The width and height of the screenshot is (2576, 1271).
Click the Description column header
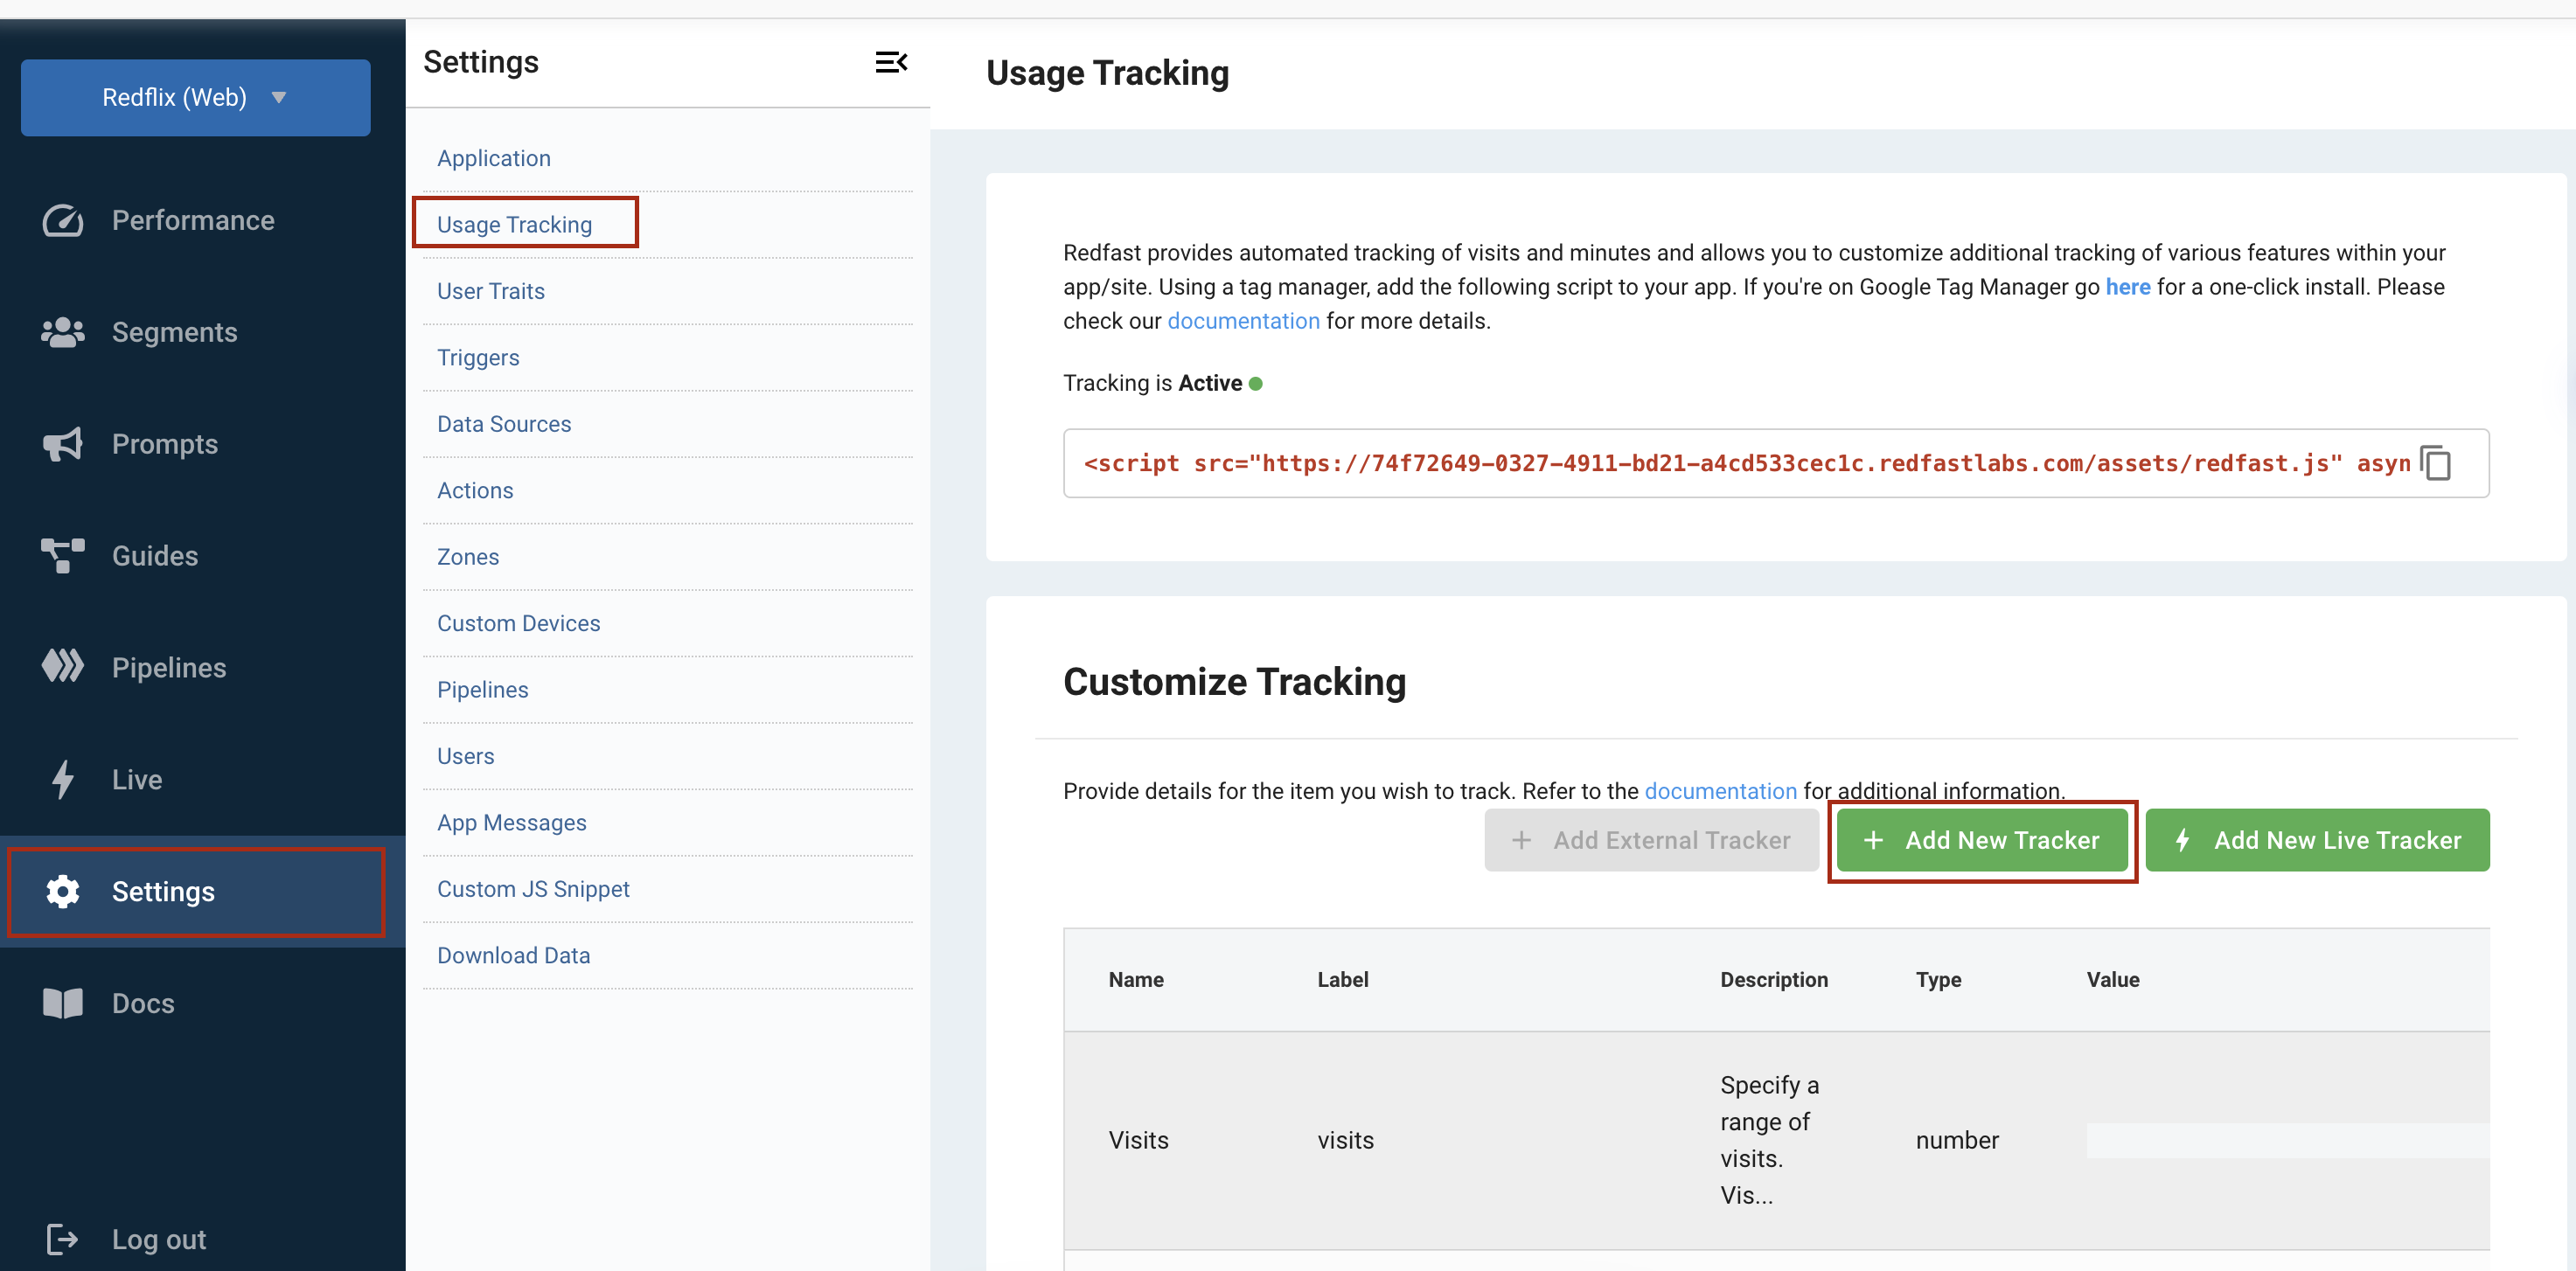(x=1774, y=980)
